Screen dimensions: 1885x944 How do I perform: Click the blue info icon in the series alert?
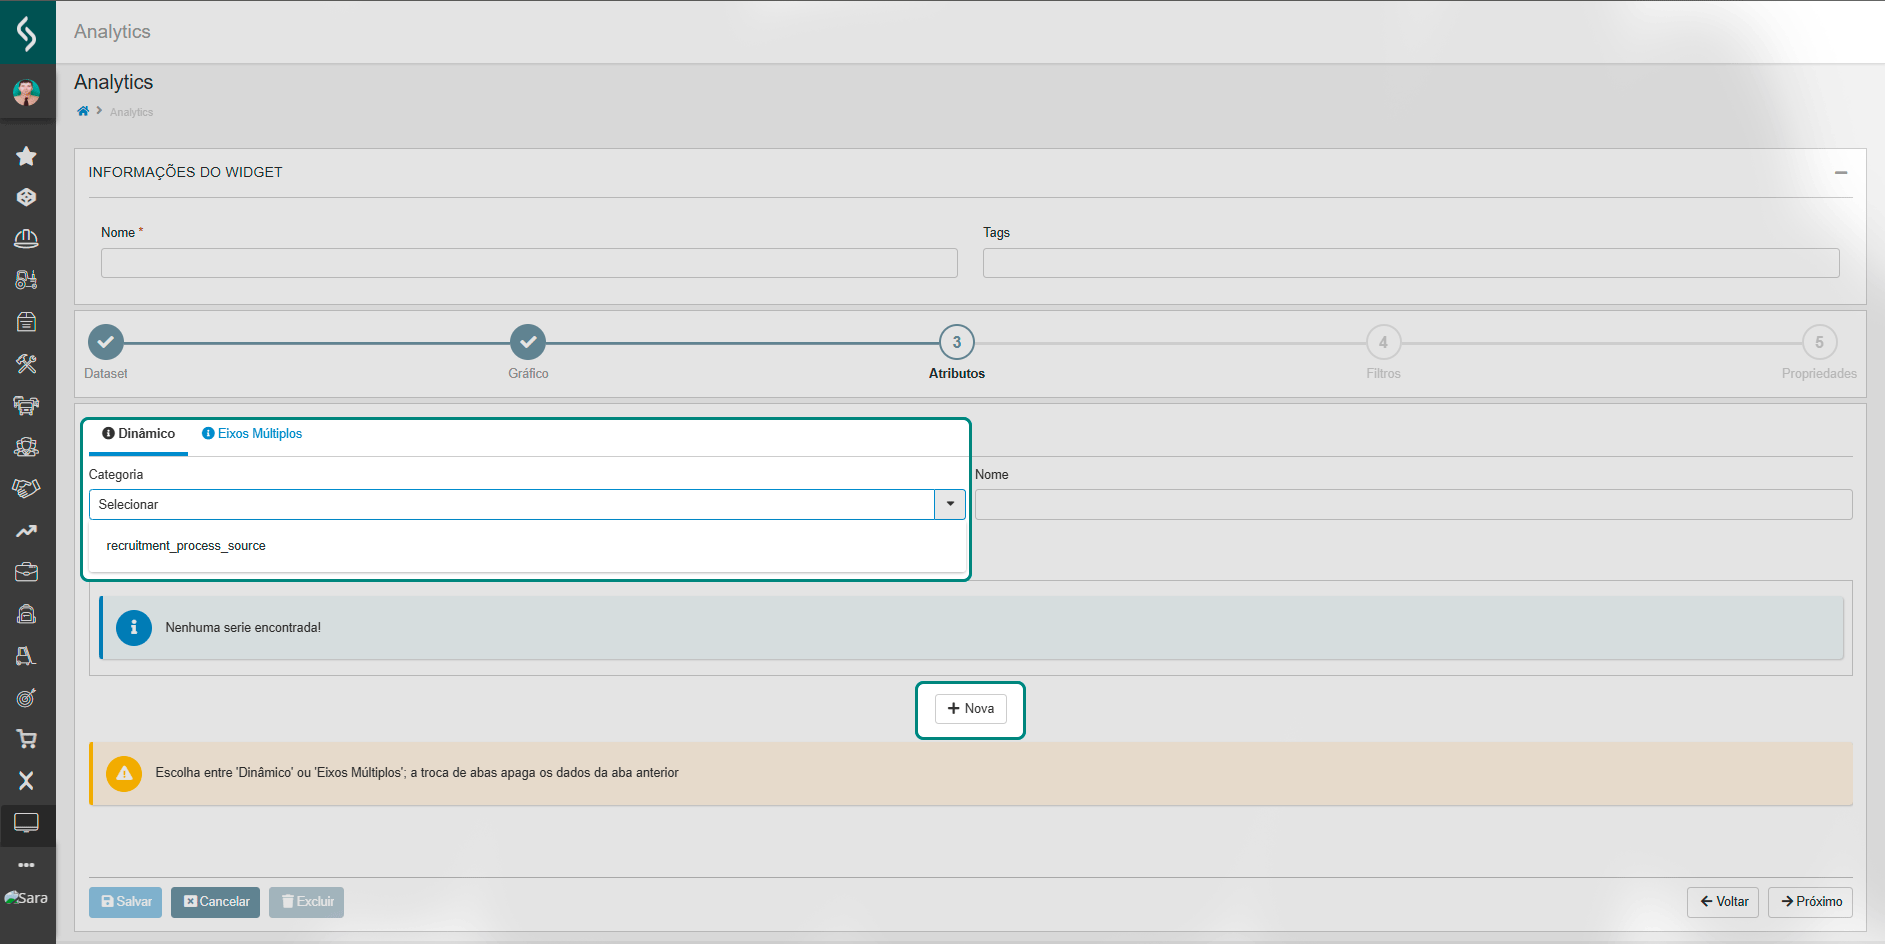(134, 628)
